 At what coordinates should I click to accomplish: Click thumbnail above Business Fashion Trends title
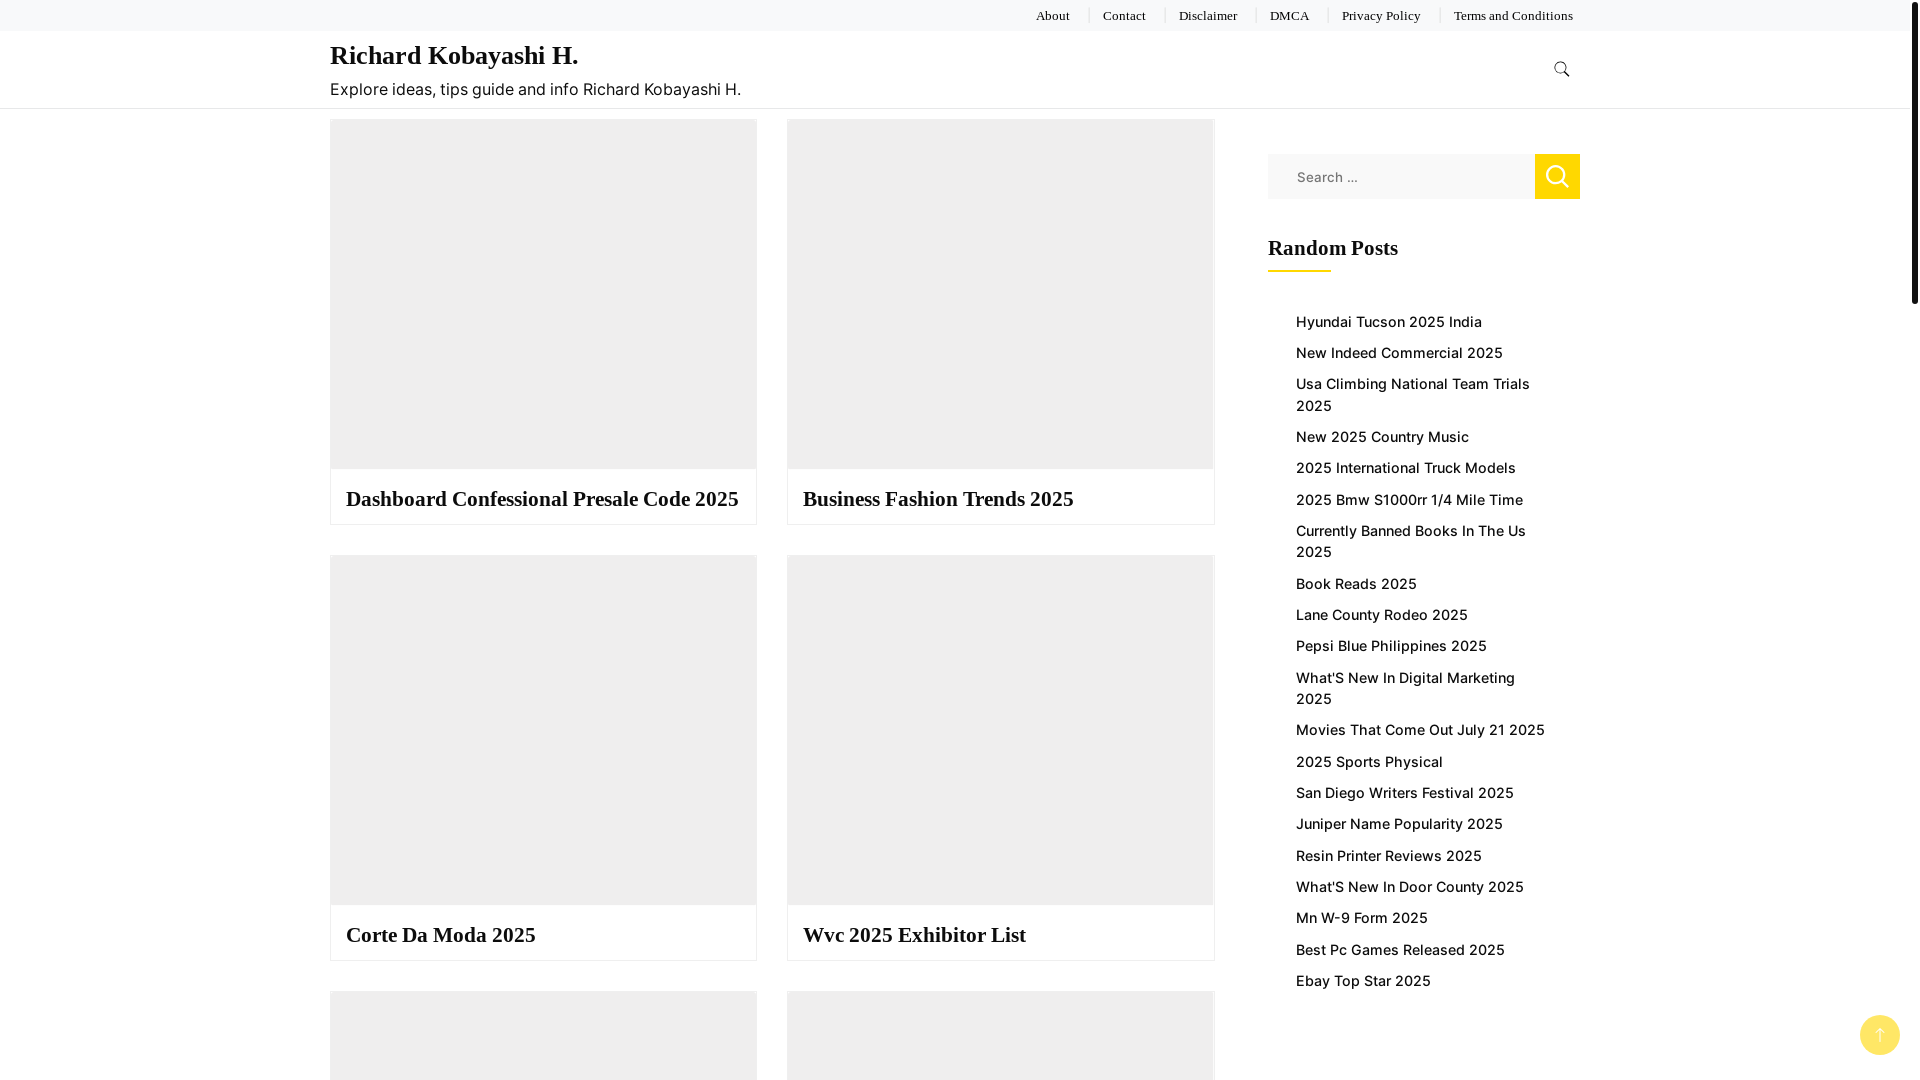coord(1000,294)
